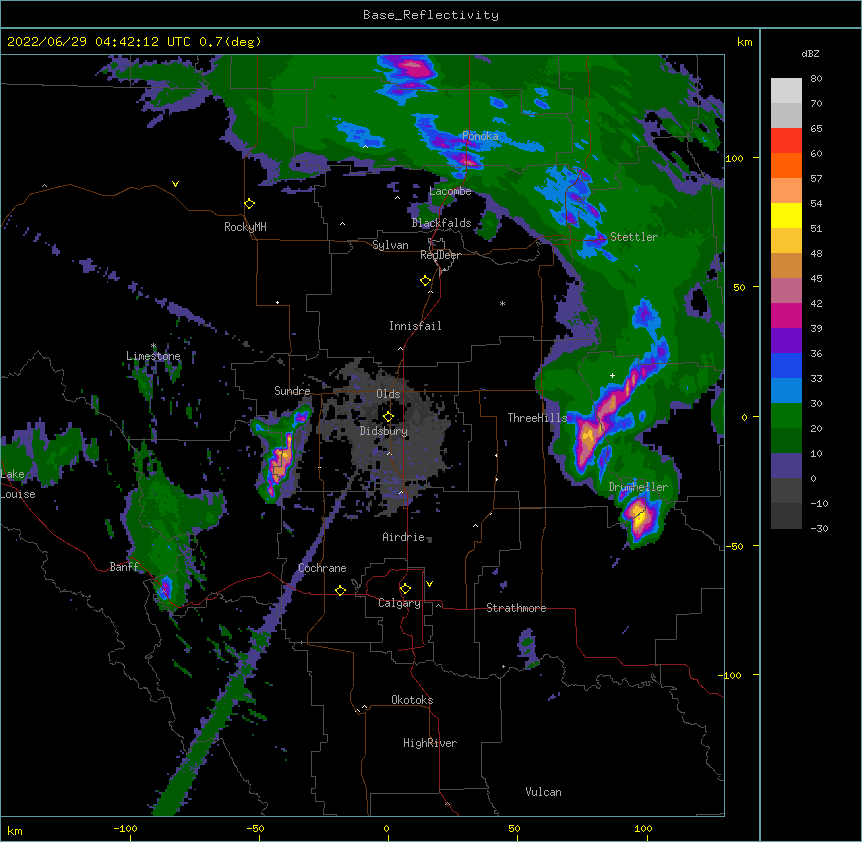Click the dBZ legend heading

pos(810,54)
